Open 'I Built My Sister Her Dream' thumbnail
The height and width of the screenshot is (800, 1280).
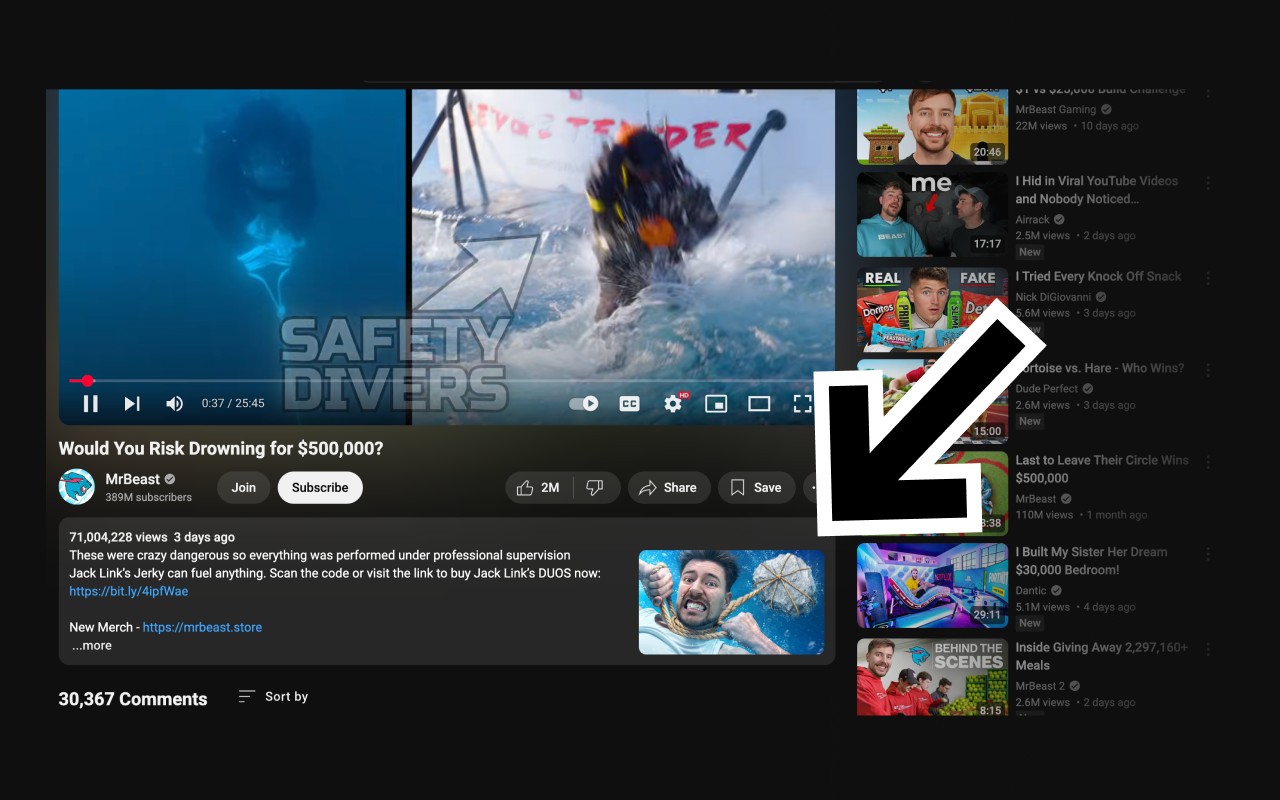click(x=932, y=586)
